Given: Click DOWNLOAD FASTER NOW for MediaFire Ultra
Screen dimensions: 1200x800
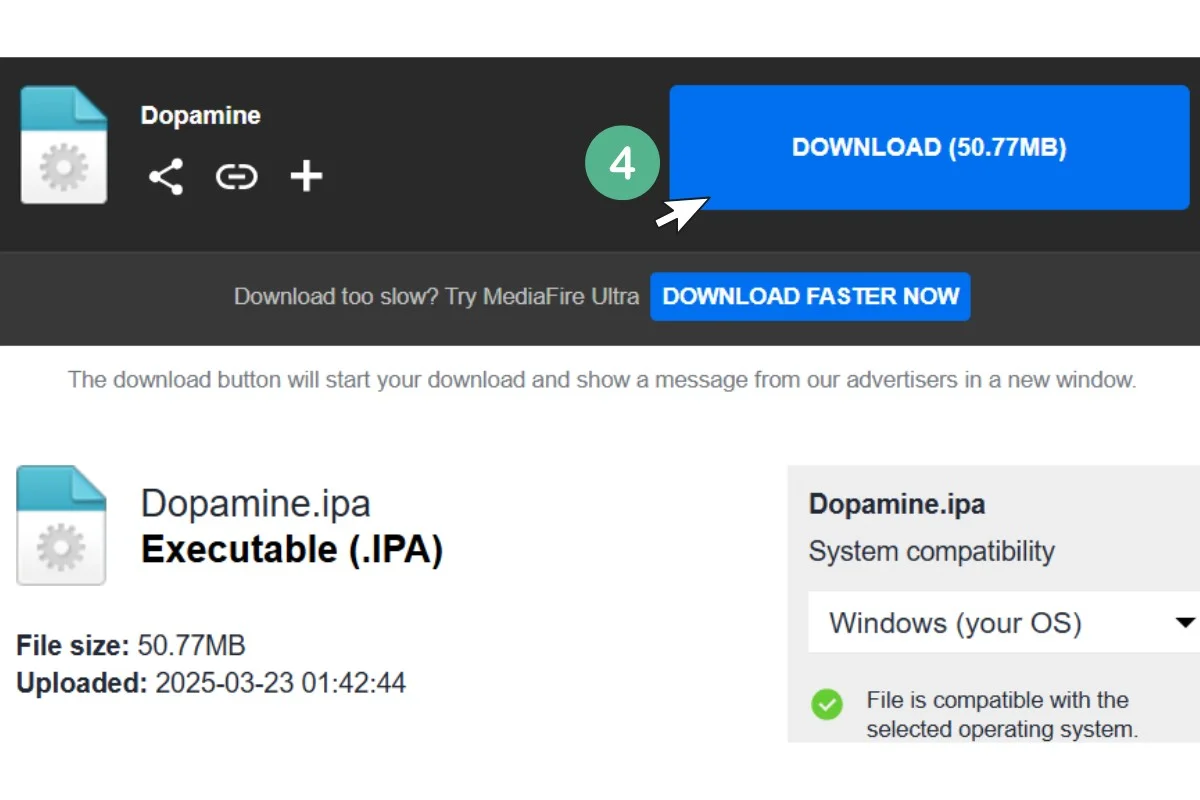Looking at the screenshot, I should click(810, 296).
